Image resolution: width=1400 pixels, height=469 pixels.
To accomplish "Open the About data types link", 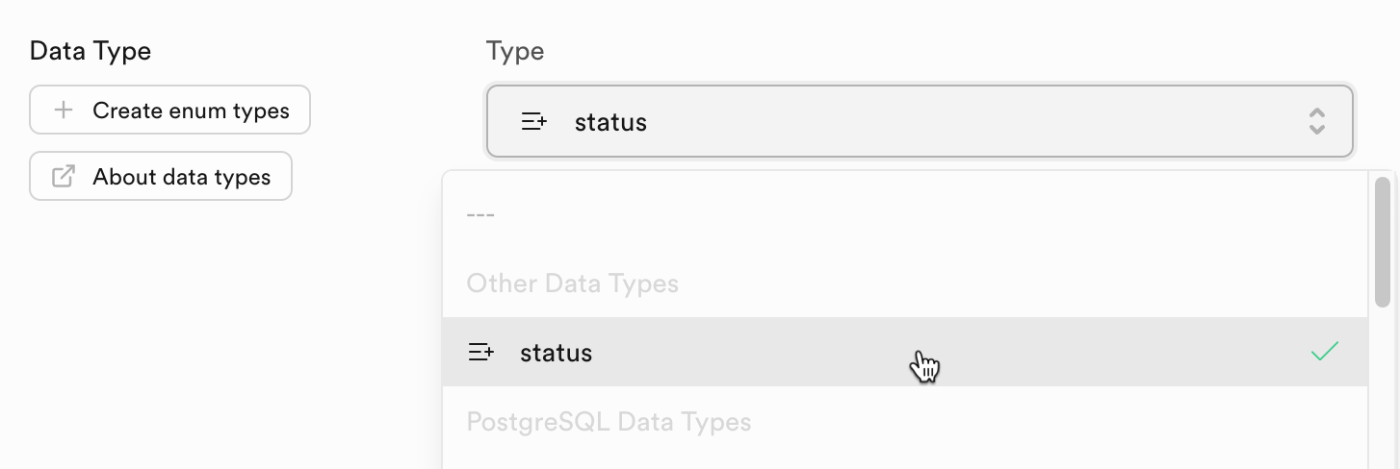I will point(161,177).
